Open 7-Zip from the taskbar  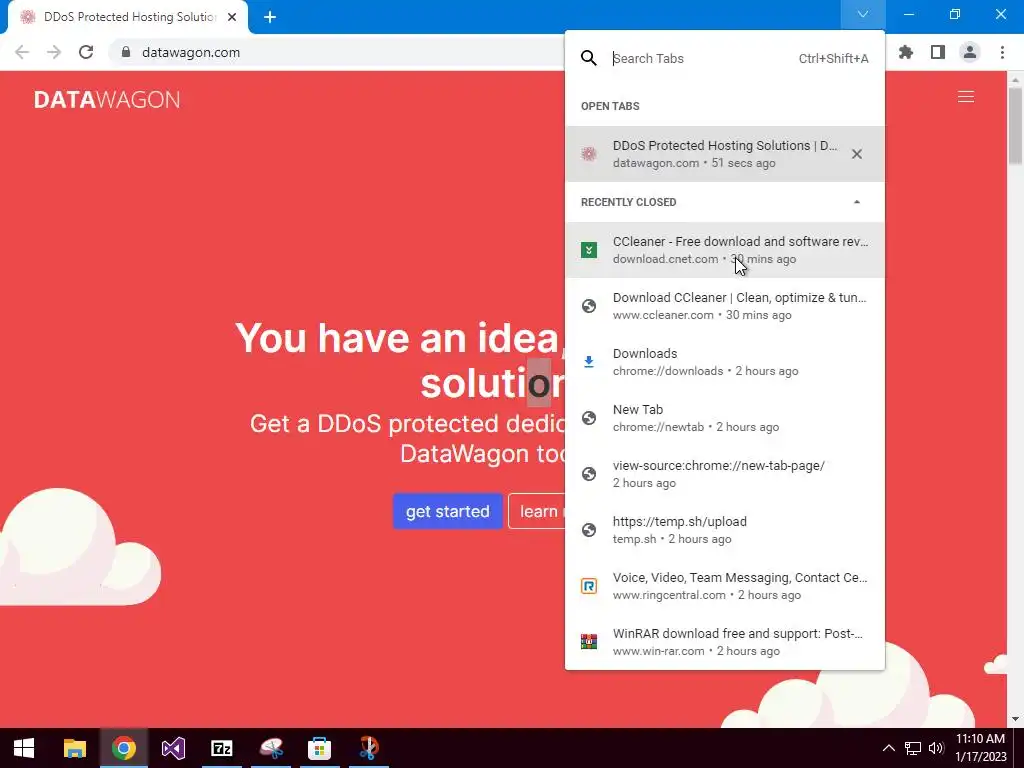click(x=222, y=748)
